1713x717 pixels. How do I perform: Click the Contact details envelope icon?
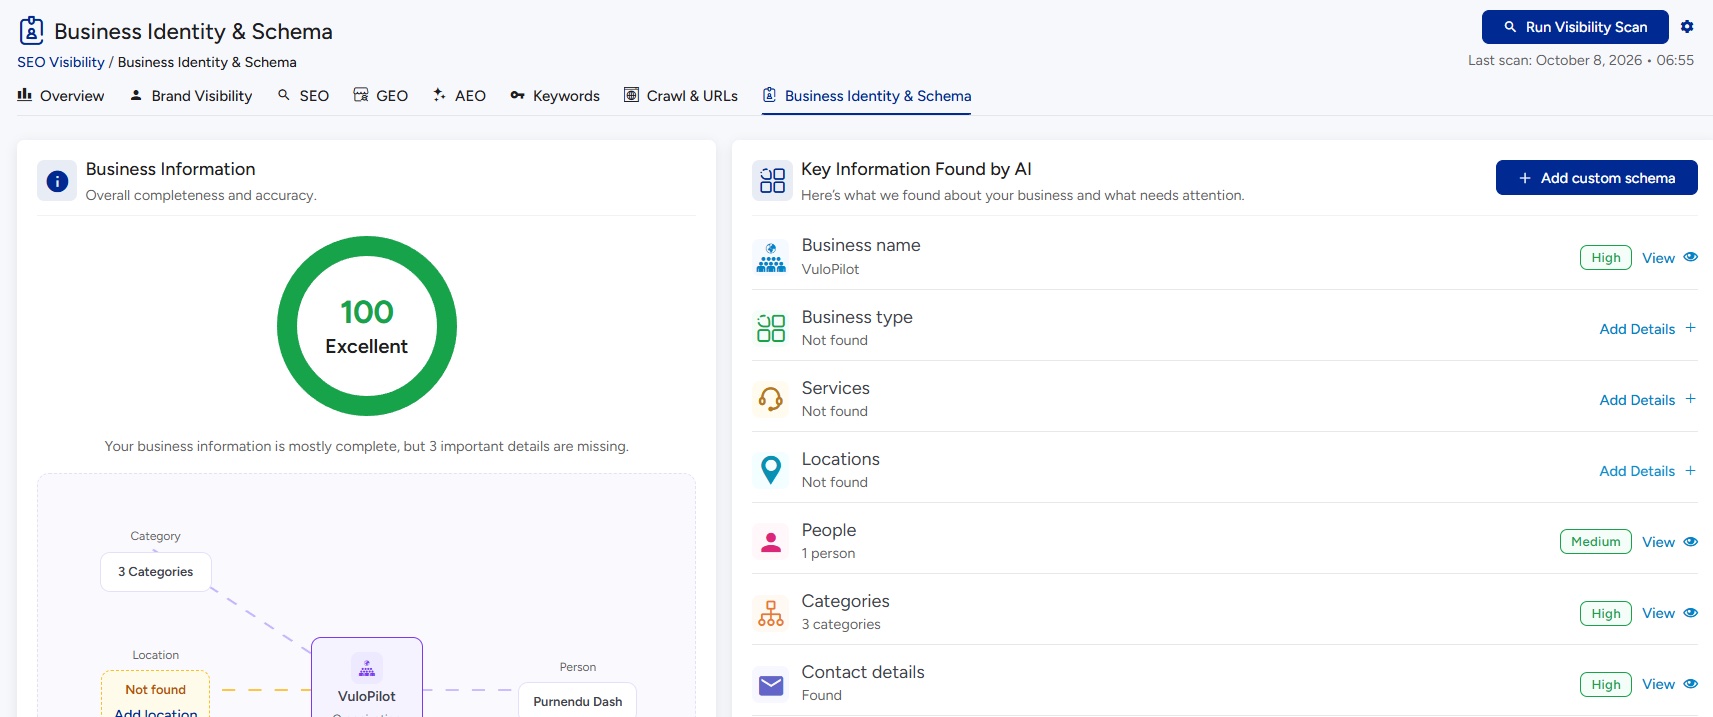pyautogui.click(x=771, y=685)
